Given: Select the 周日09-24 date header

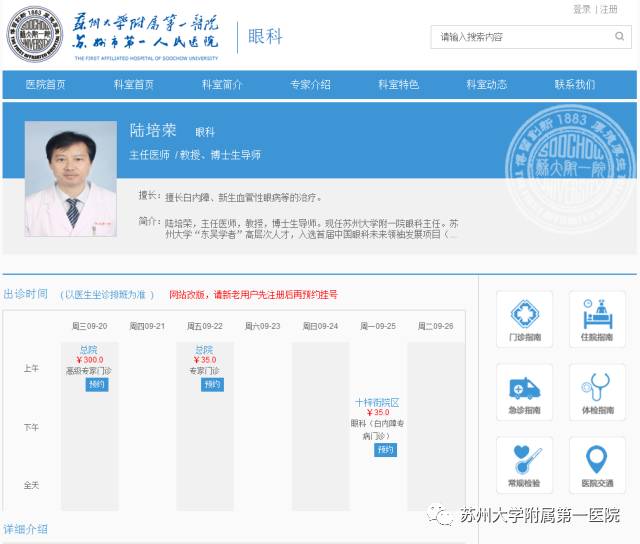Looking at the screenshot, I should 320,326.
